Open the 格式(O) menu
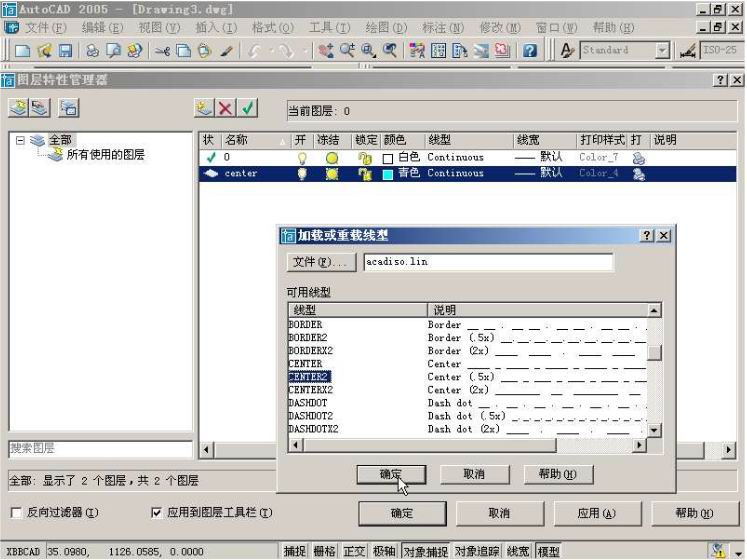 tap(273, 28)
